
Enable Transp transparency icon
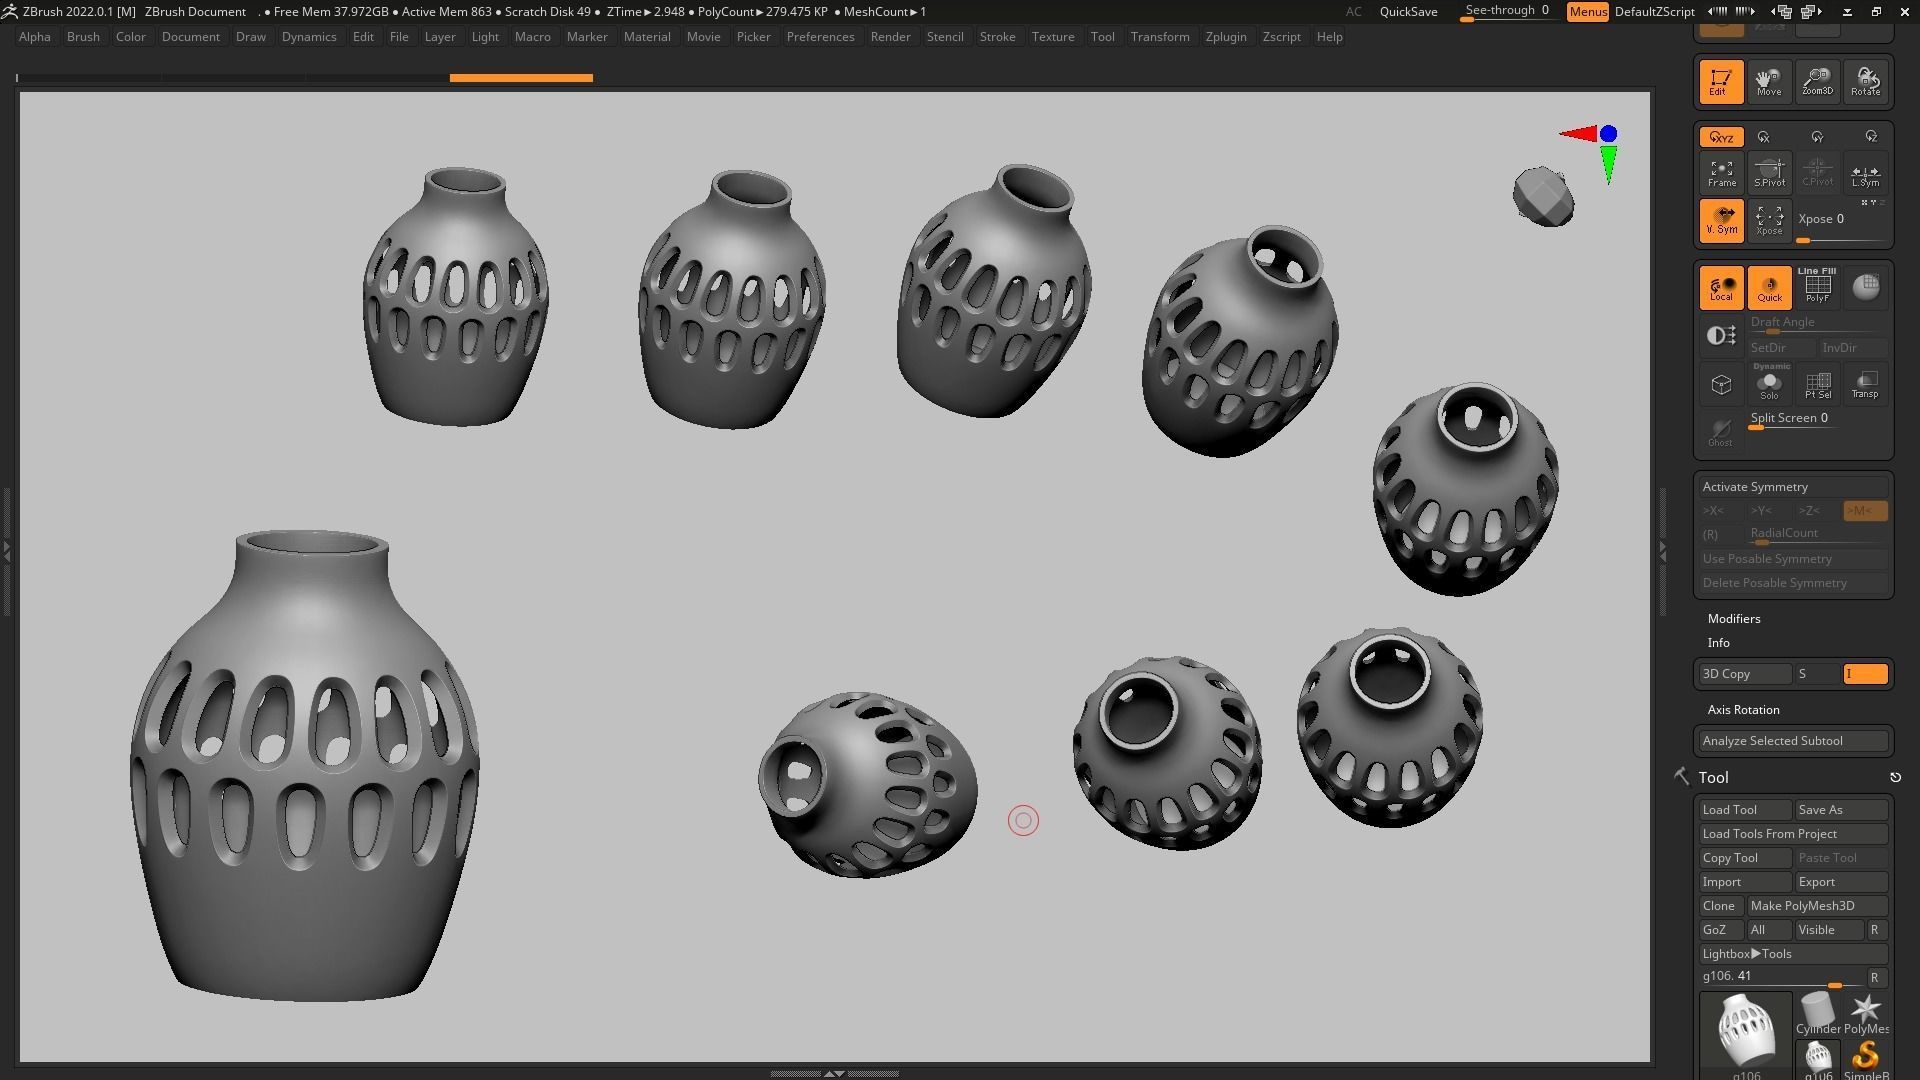(x=1865, y=385)
